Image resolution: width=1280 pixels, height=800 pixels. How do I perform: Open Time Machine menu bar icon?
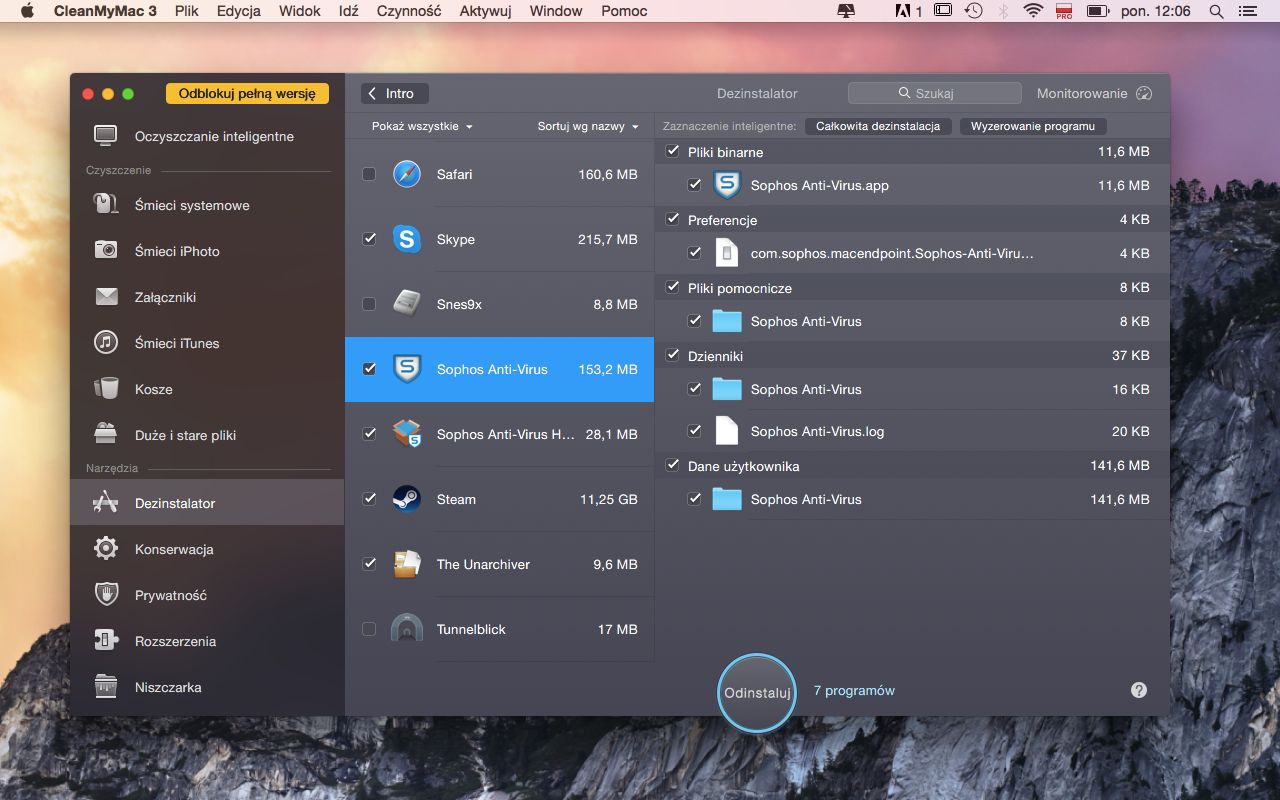pyautogui.click(x=973, y=11)
